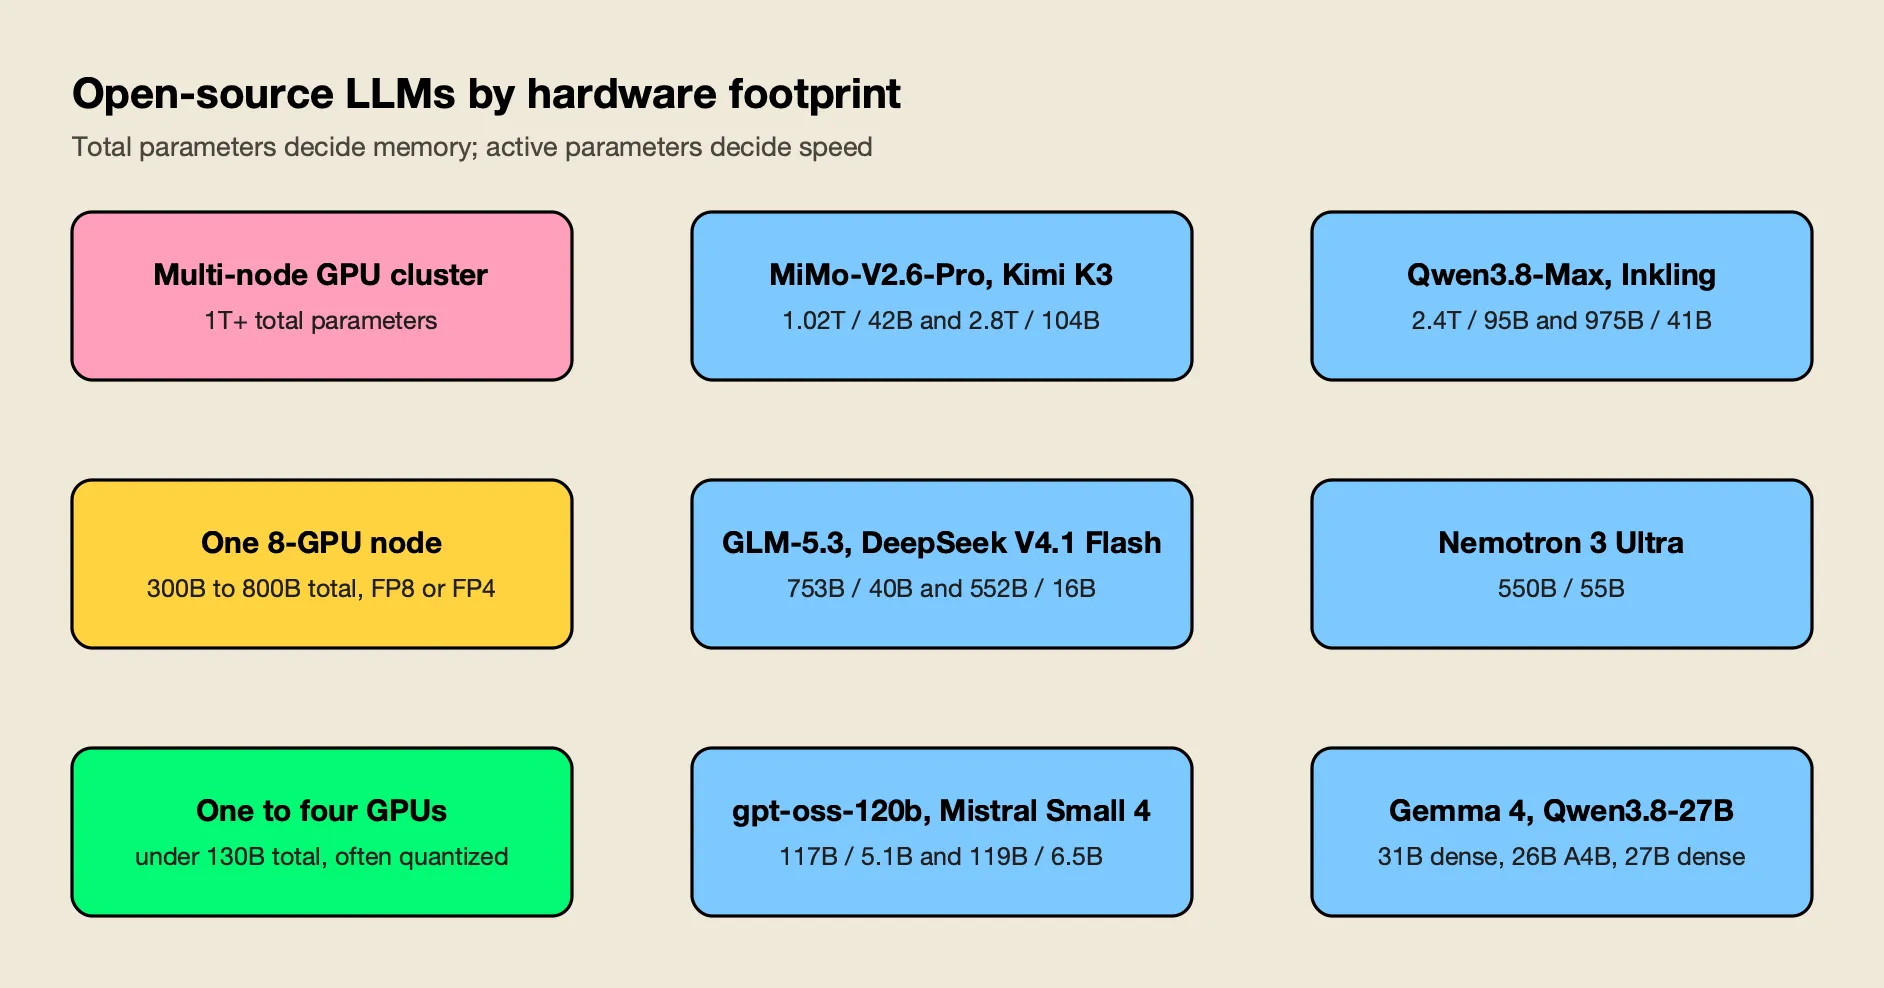Click the text 31B dense, 26B A4B, 27B dense

pos(1561,857)
